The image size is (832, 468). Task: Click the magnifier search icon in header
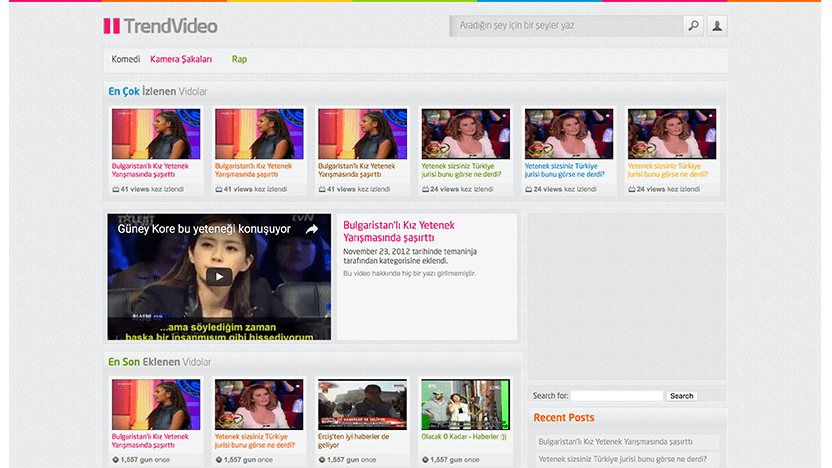tap(693, 26)
